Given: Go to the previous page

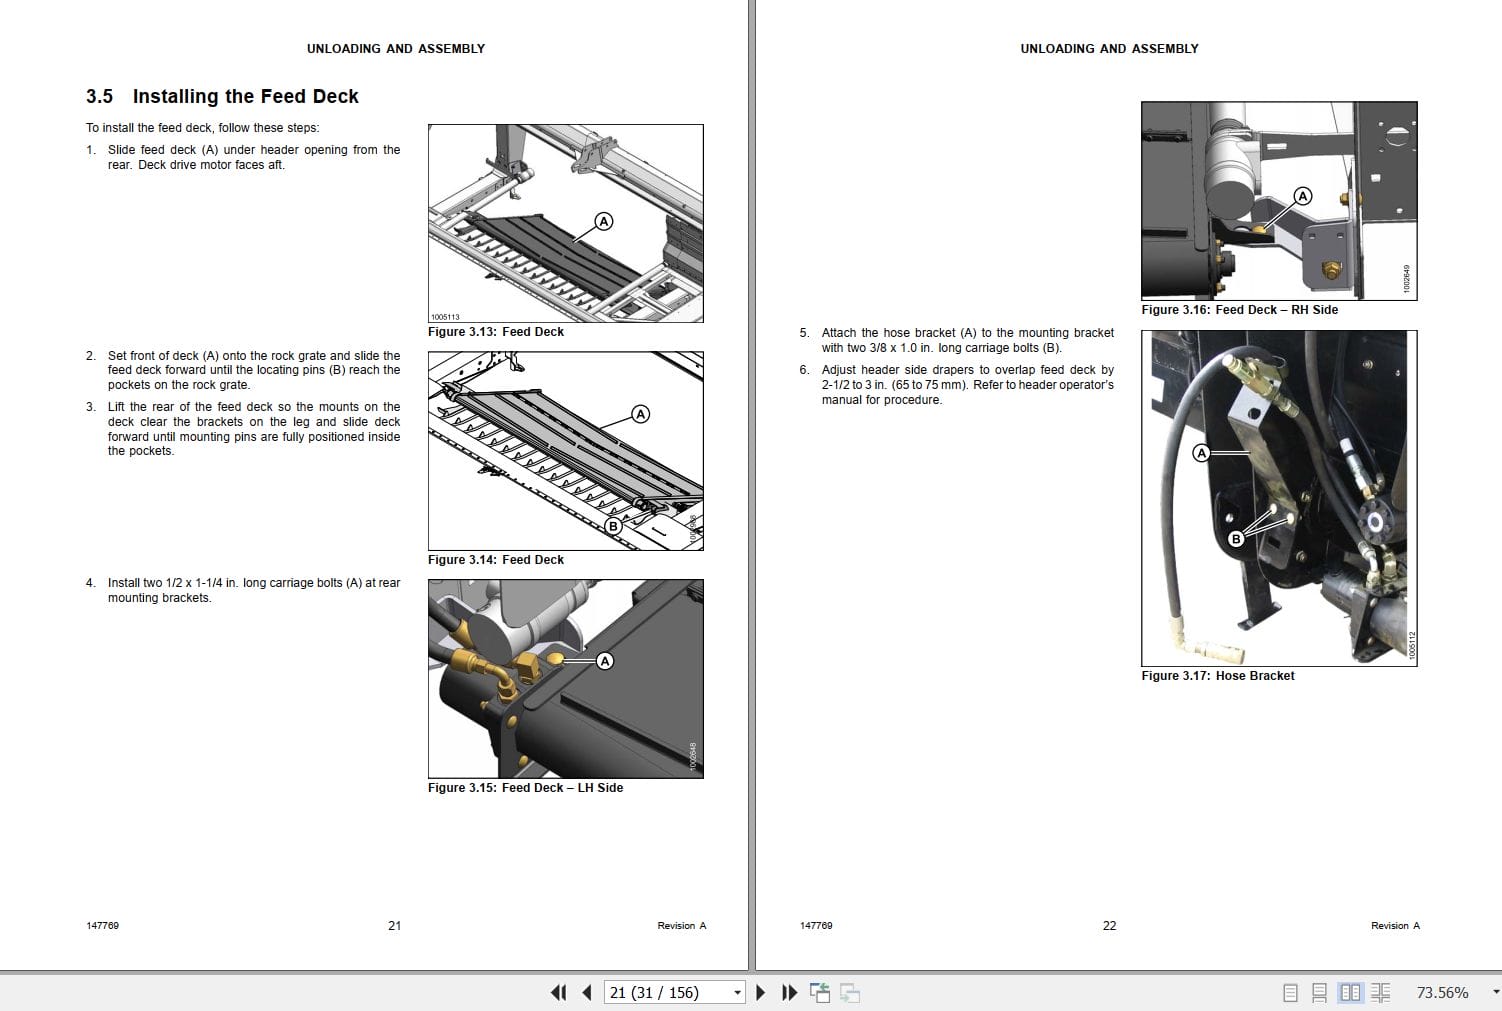Looking at the screenshot, I should [586, 992].
